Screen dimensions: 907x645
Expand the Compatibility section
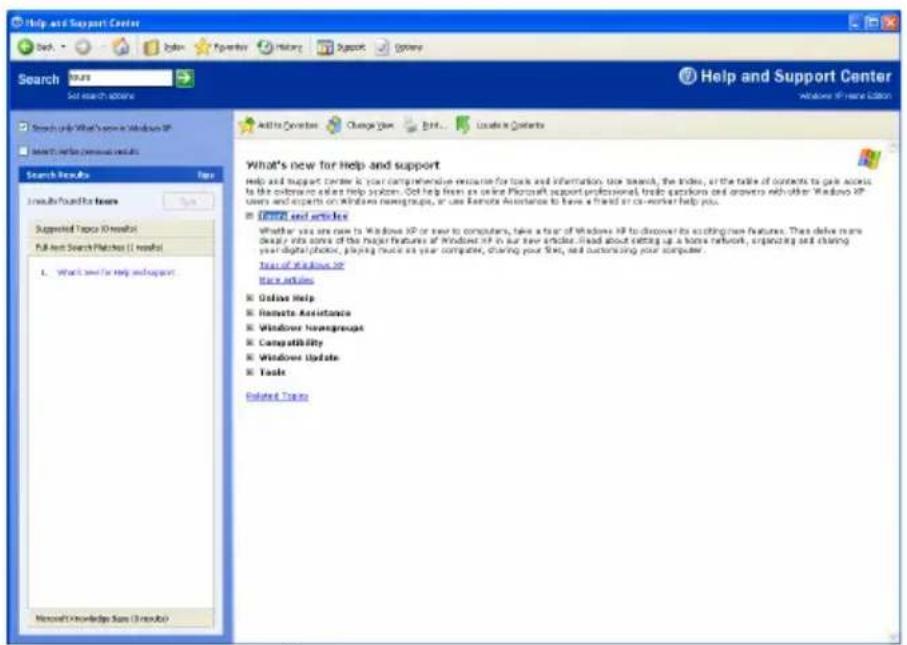(250, 342)
